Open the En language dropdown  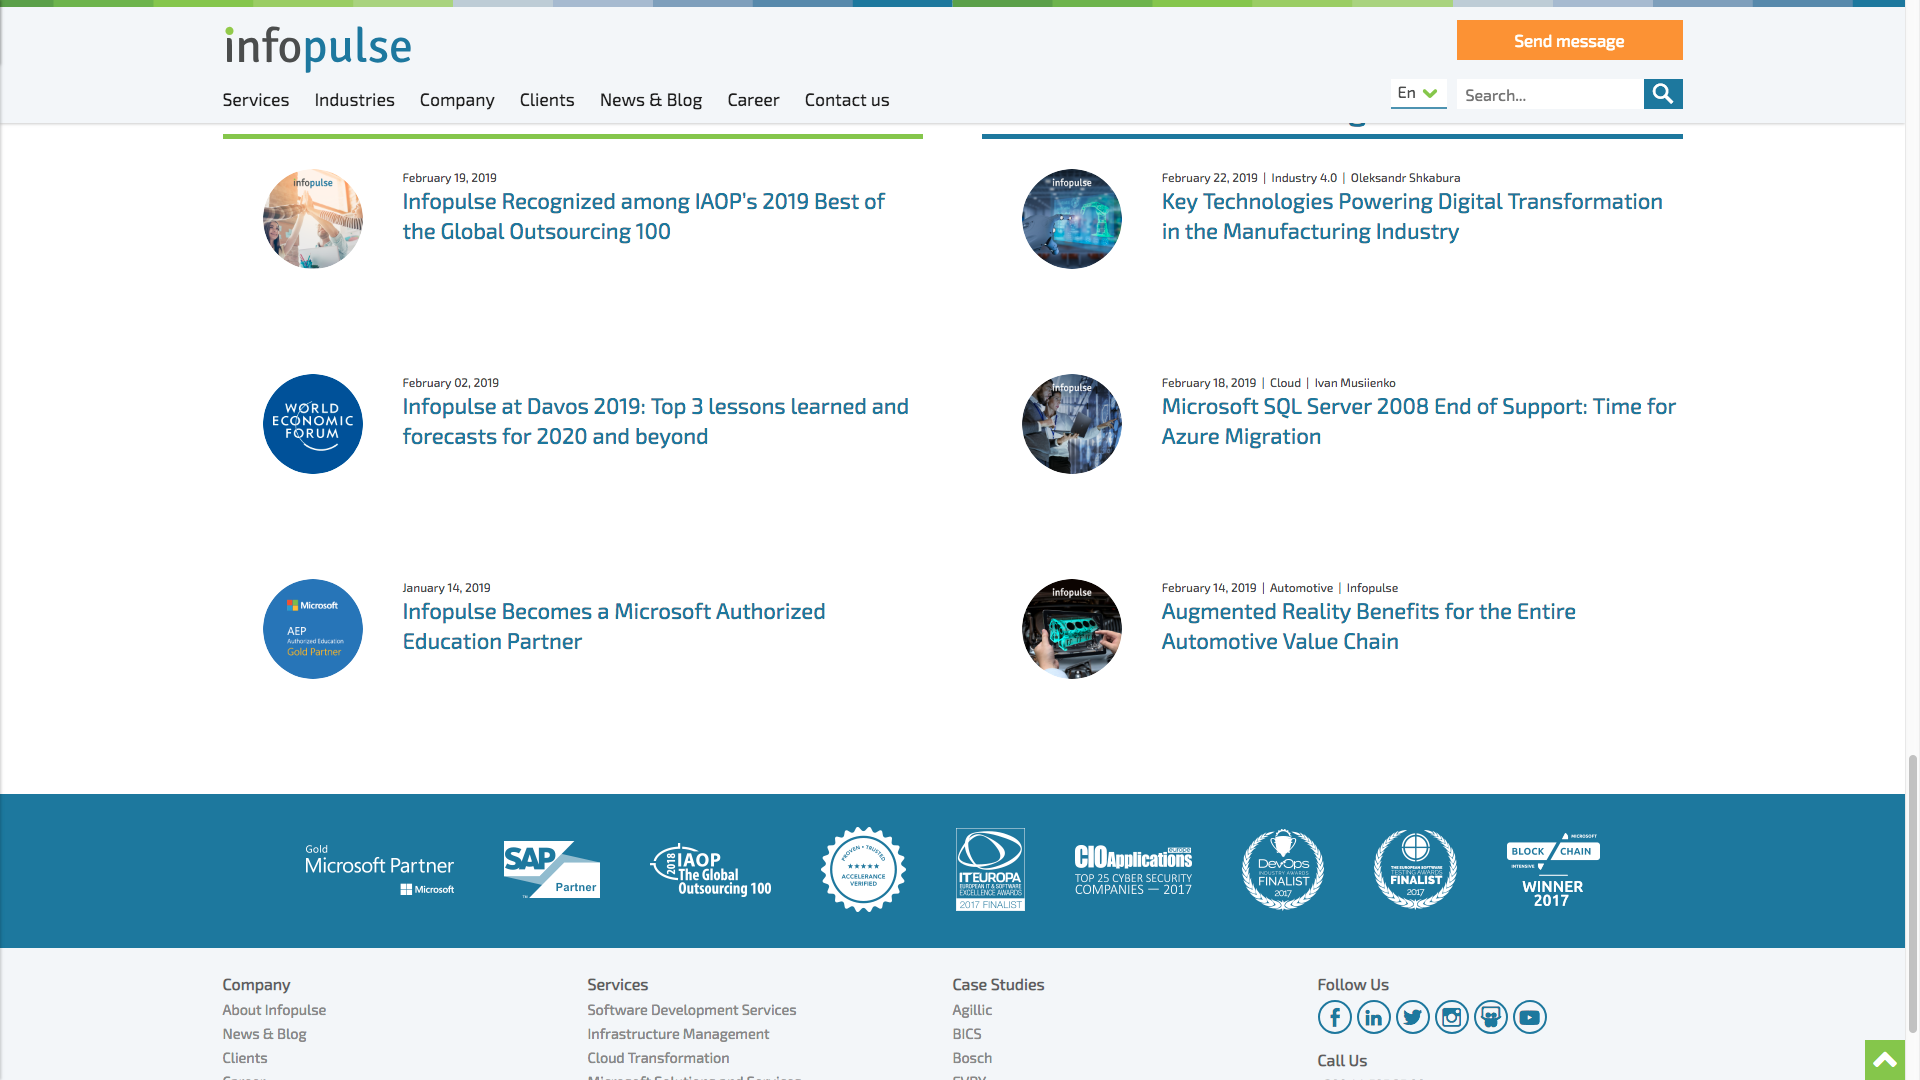click(1418, 93)
